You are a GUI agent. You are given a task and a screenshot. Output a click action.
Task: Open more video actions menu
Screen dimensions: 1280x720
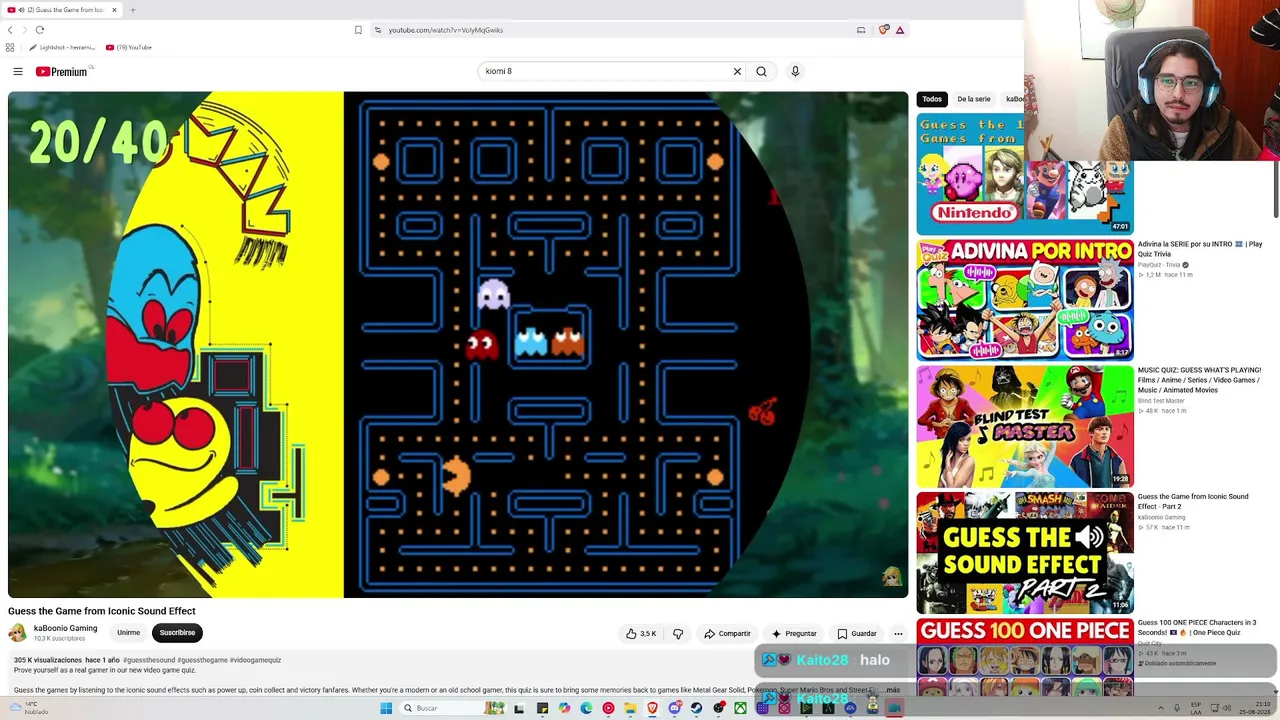[898, 633]
